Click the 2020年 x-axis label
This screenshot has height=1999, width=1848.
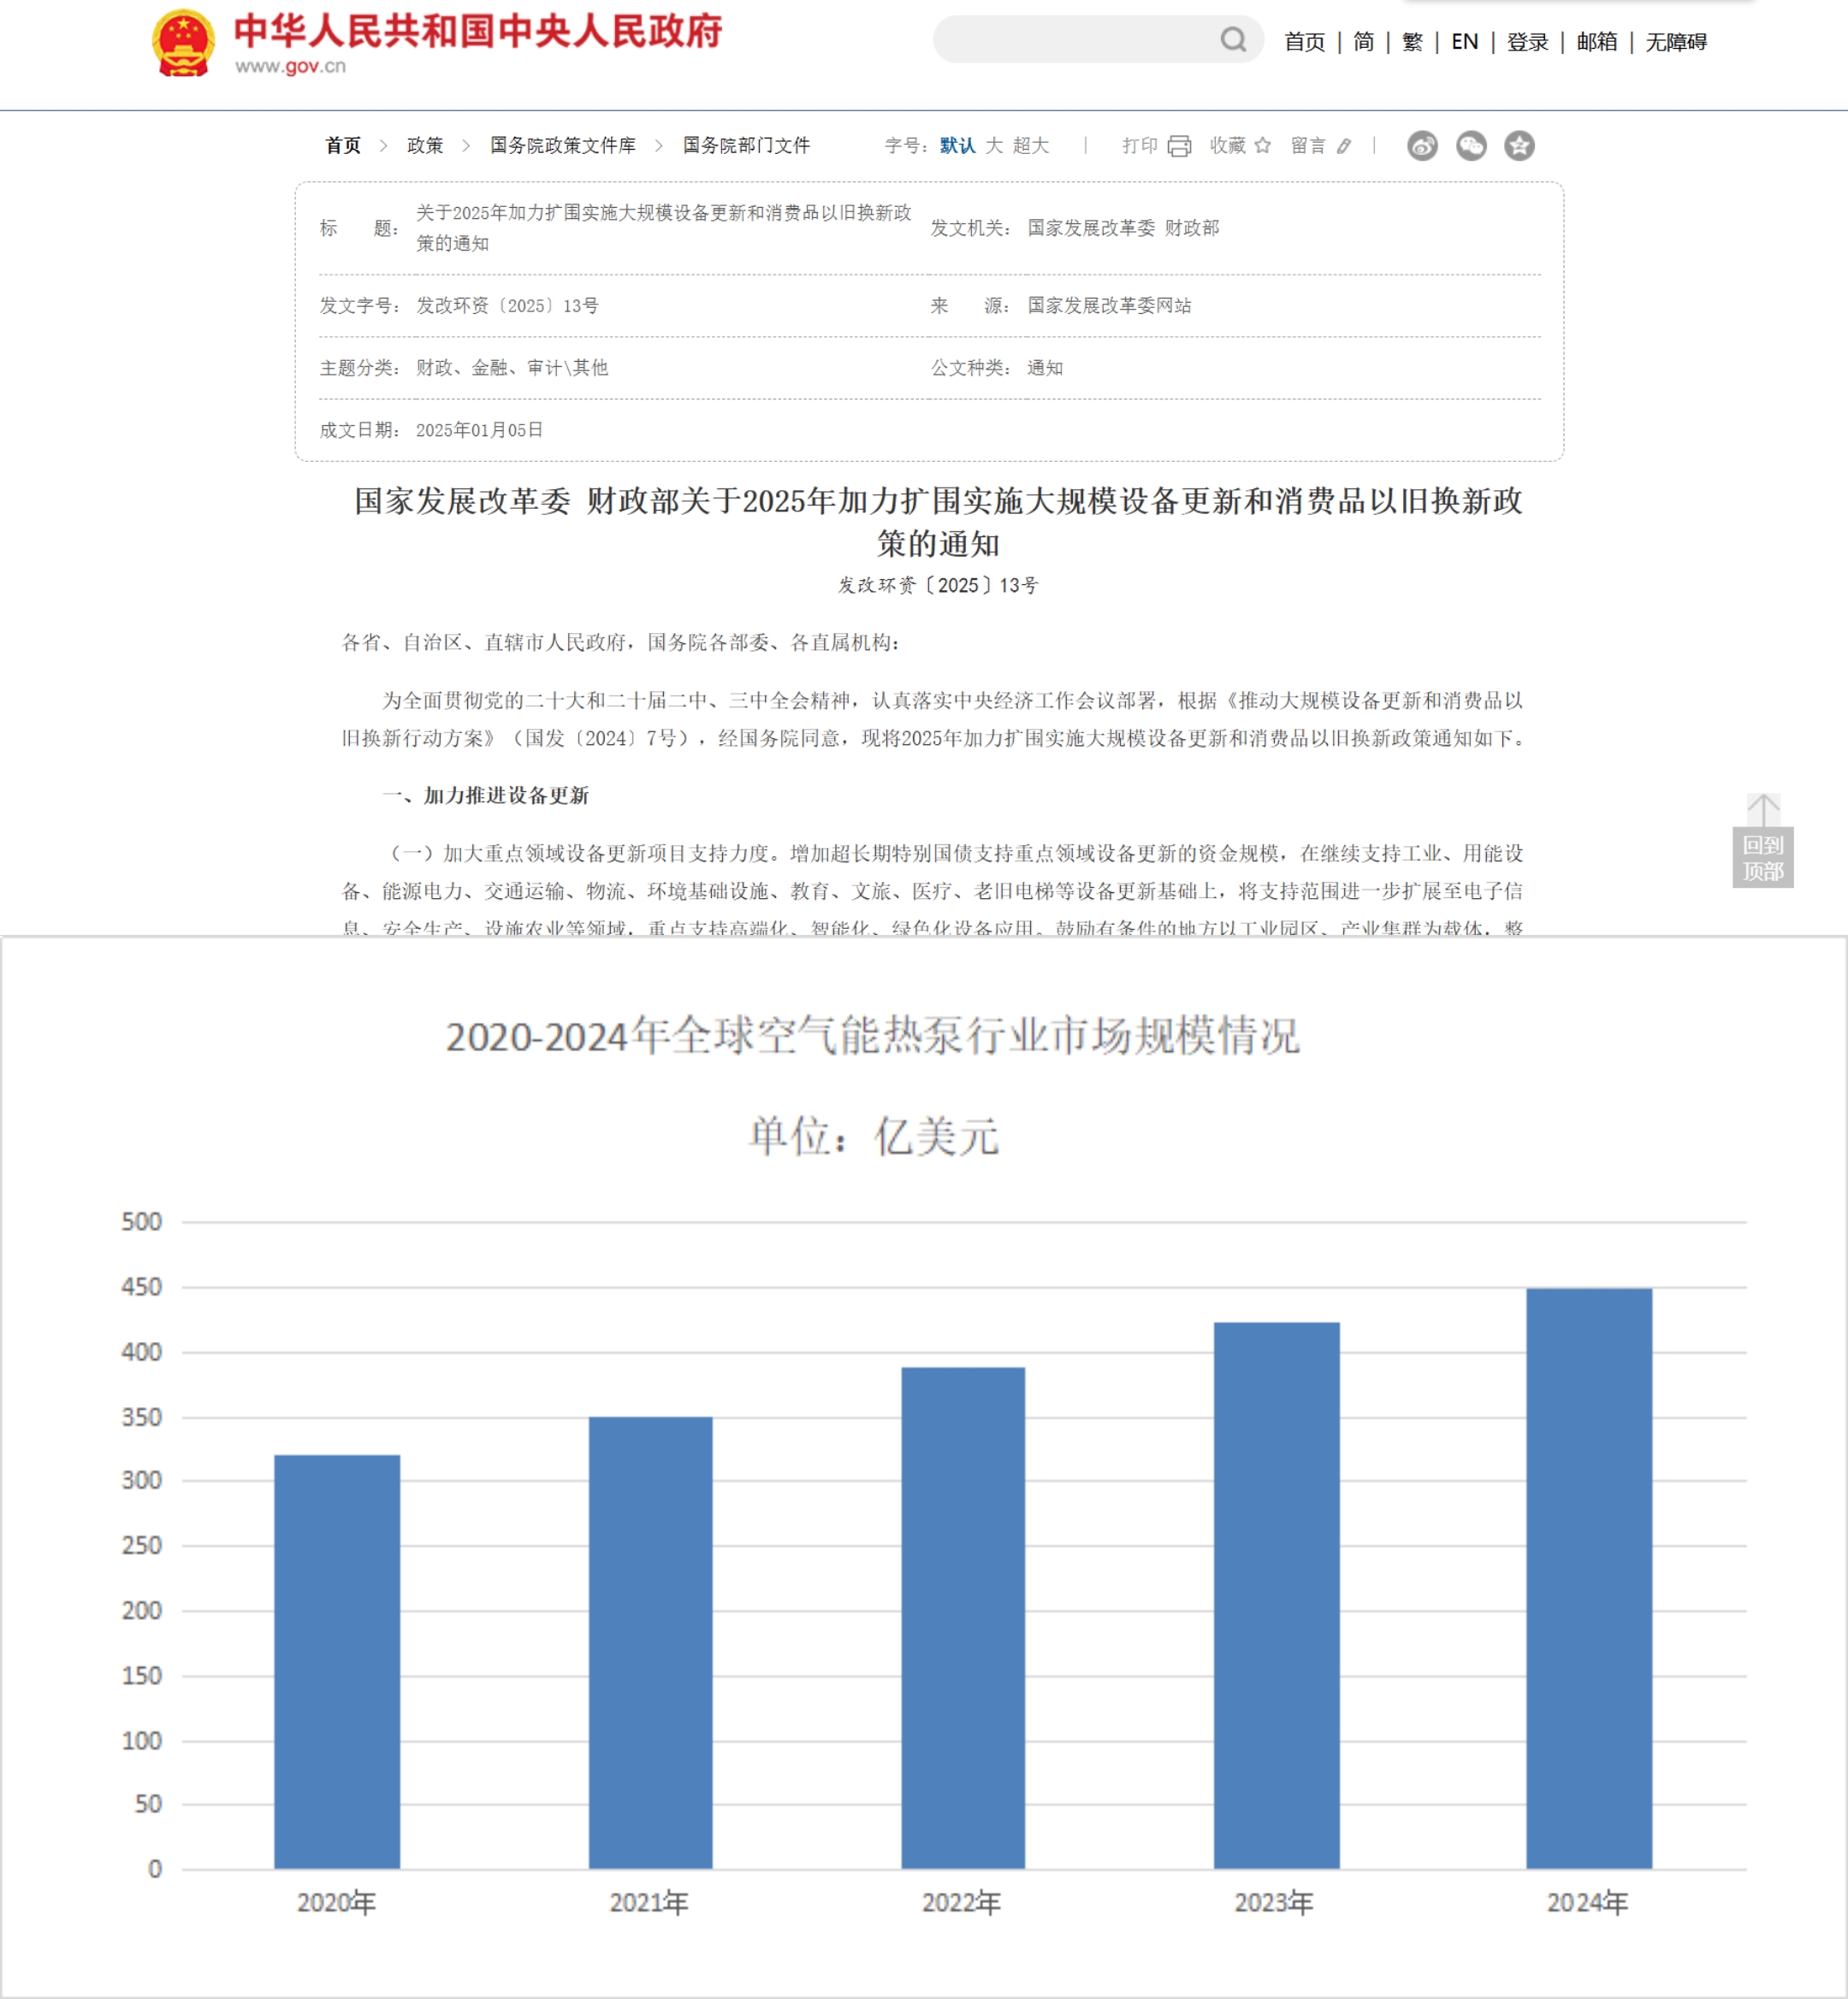pyautogui.click(x=337, y=1903)
